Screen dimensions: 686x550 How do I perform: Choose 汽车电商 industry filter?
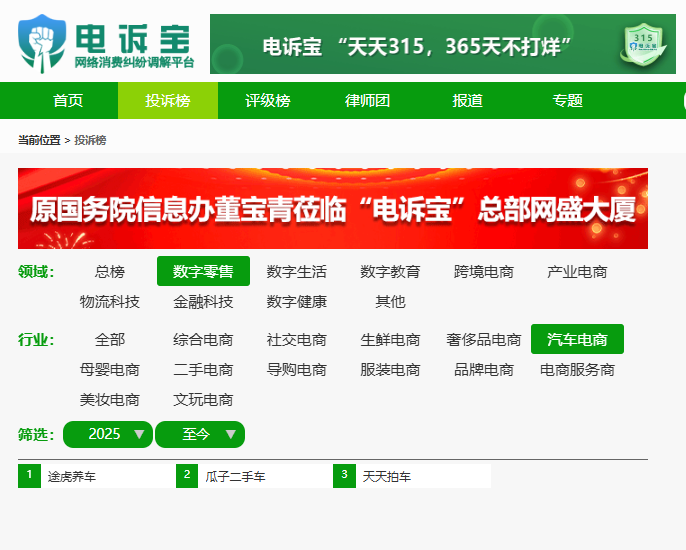578,339
